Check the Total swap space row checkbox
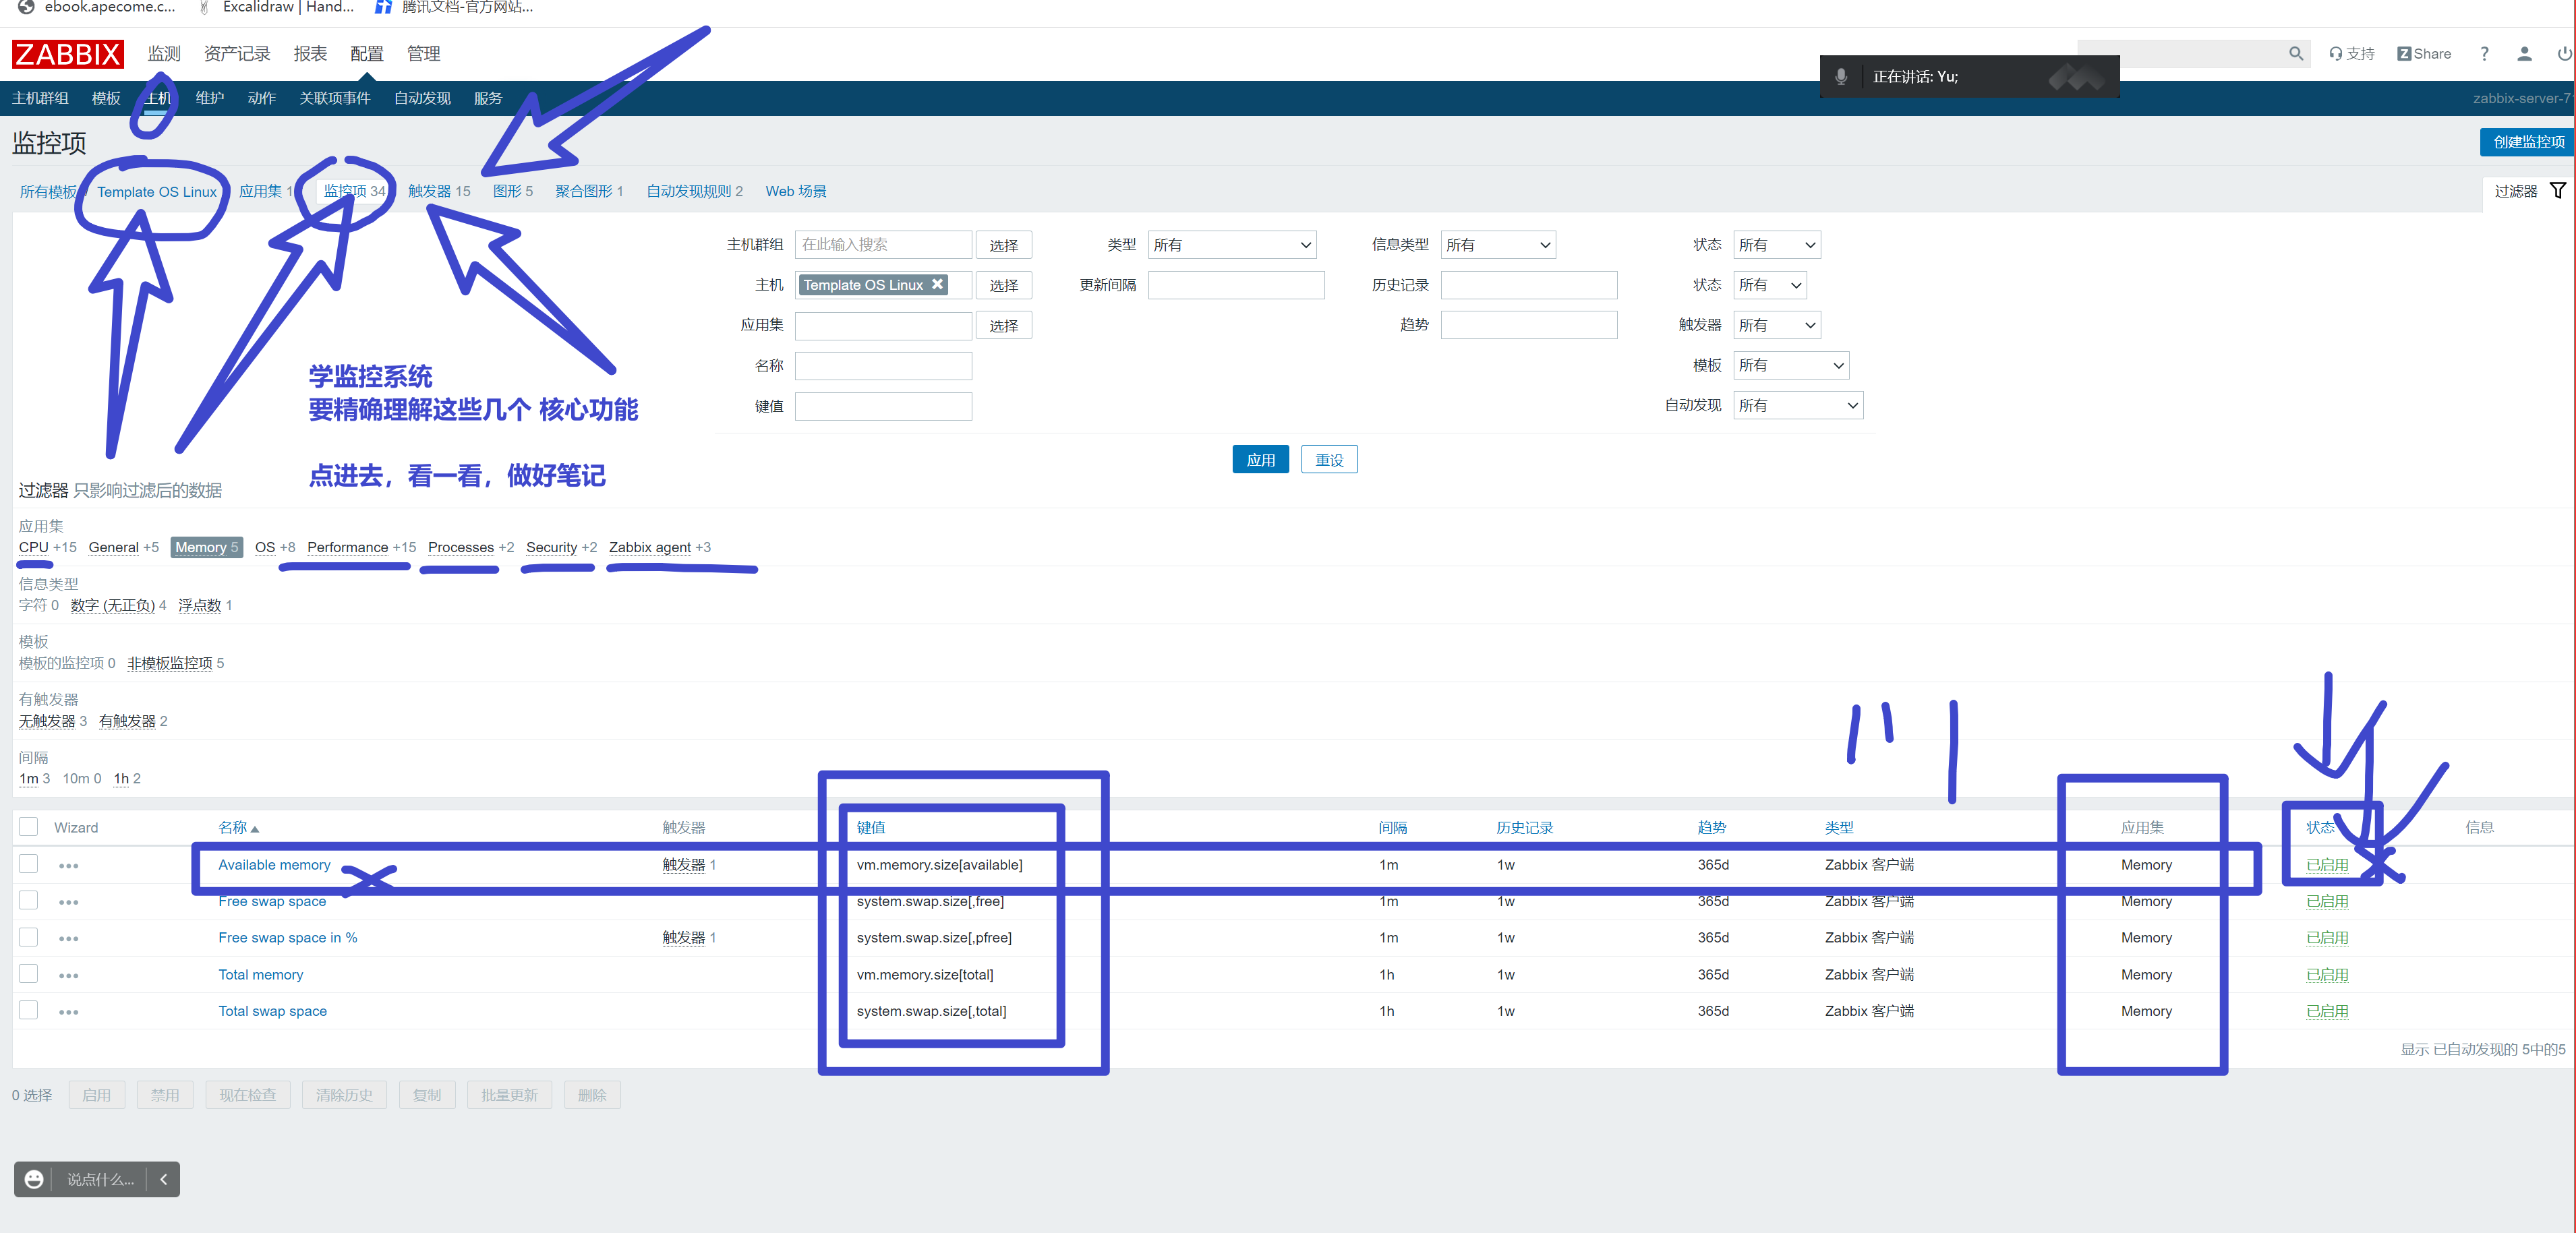The width and height of the screenshot is (2576, 1233). (29, 1011)
